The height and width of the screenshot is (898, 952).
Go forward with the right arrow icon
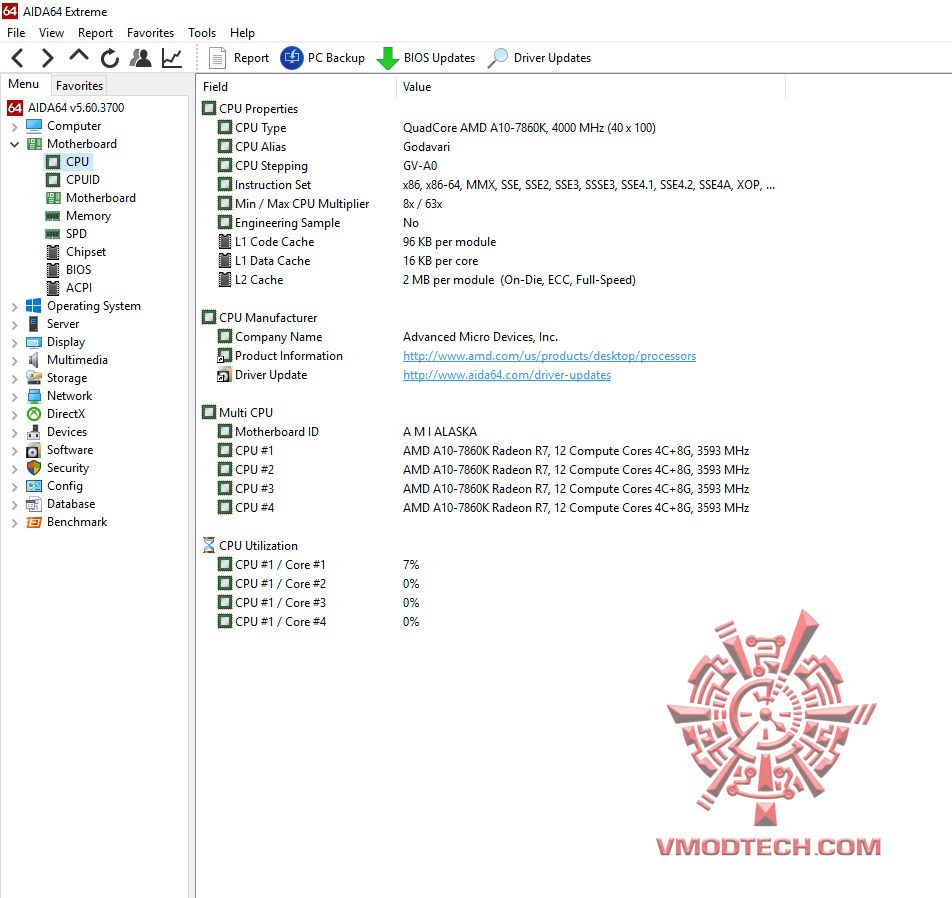[x=47, y=58]
